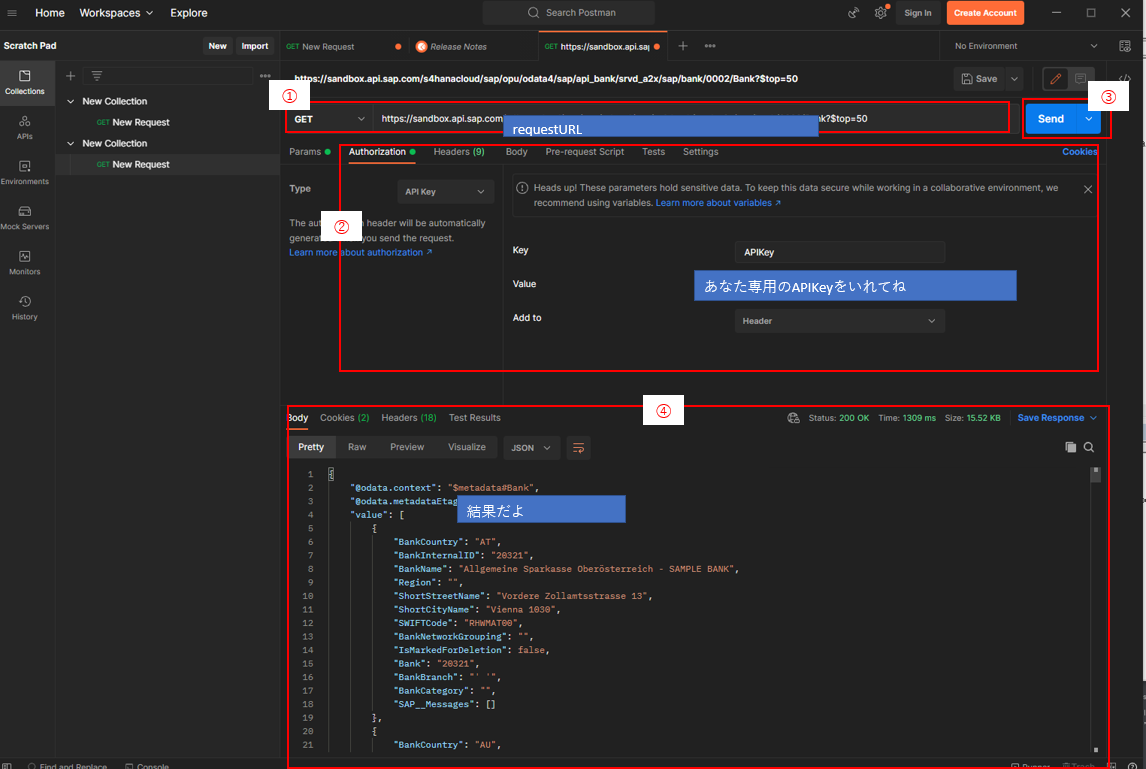Click the Import button
The width and height of the screenshot is (1146, 769).
(255, 46)
